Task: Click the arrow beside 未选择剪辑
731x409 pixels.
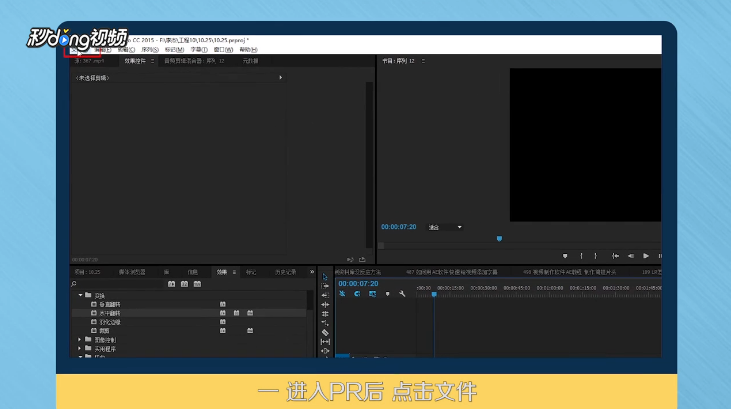Action: 281,77
